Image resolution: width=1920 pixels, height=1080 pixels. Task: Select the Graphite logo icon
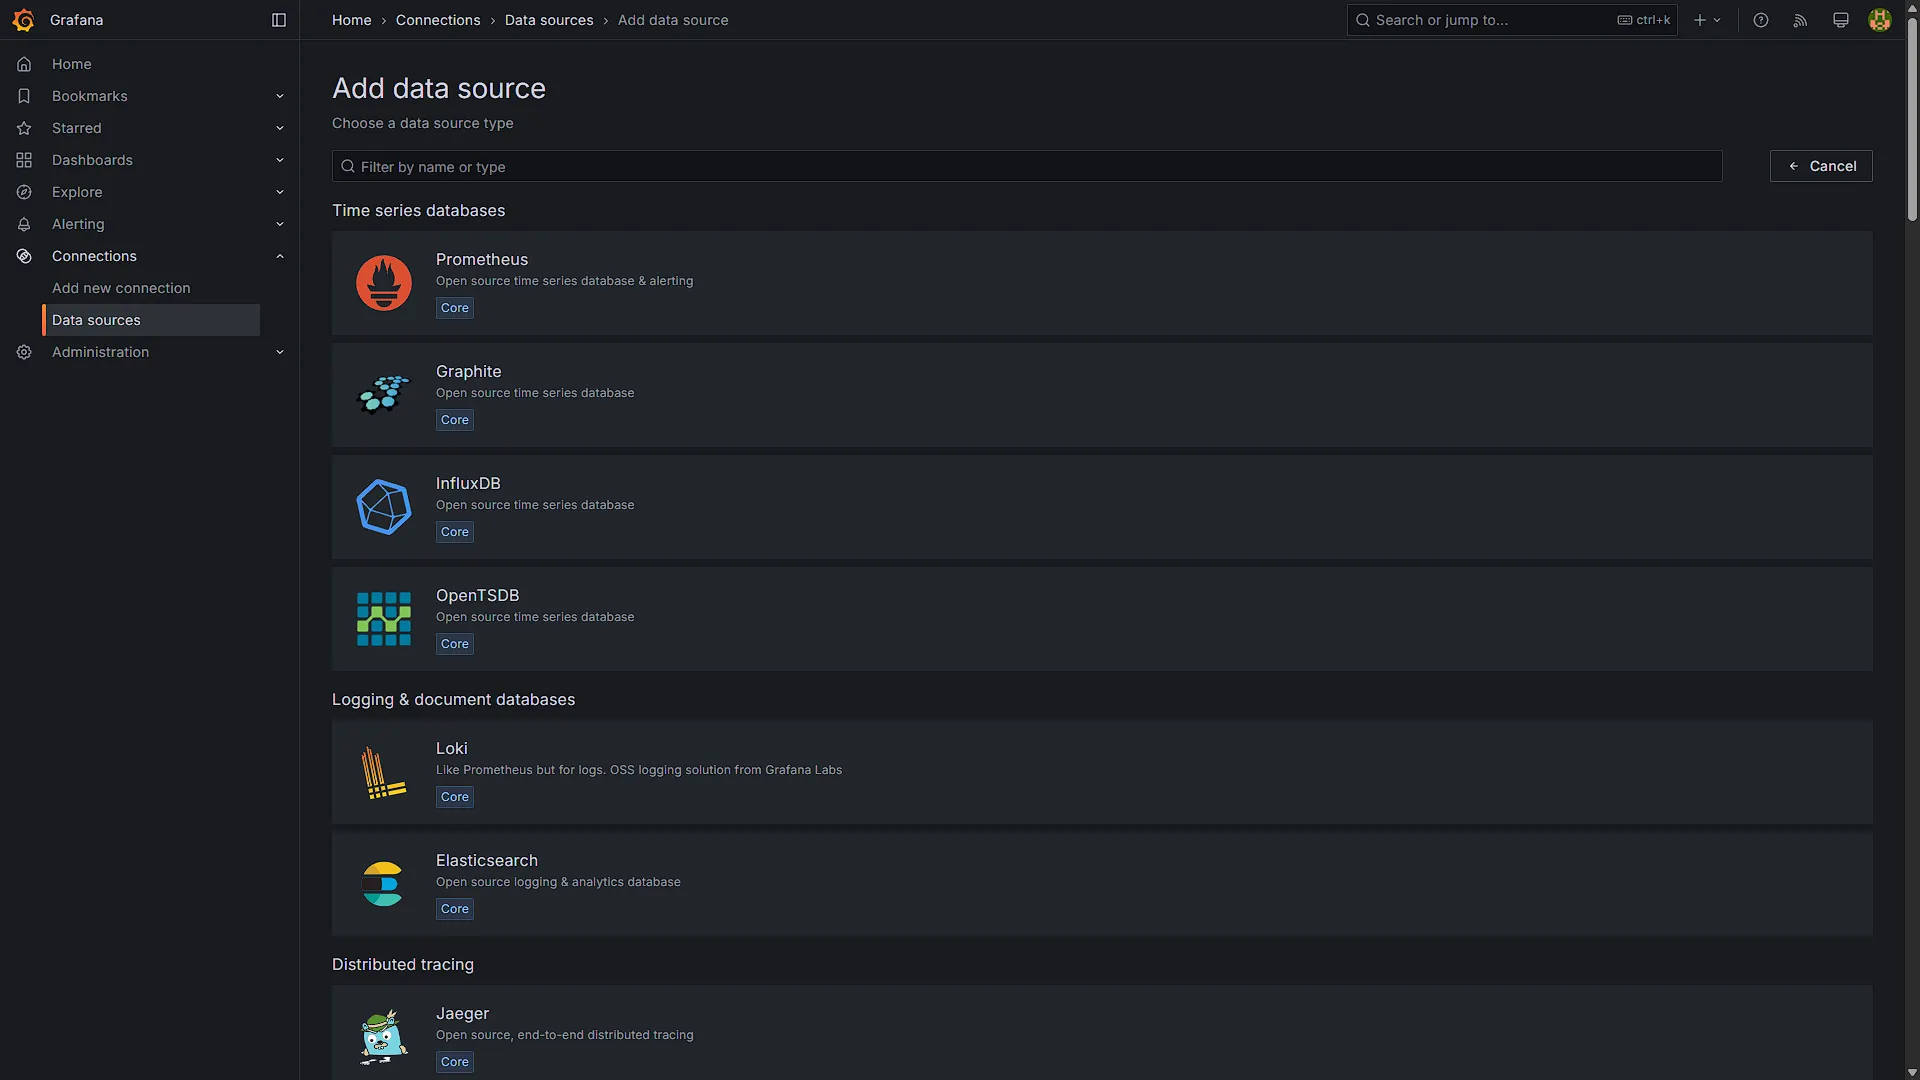(384, 395)
